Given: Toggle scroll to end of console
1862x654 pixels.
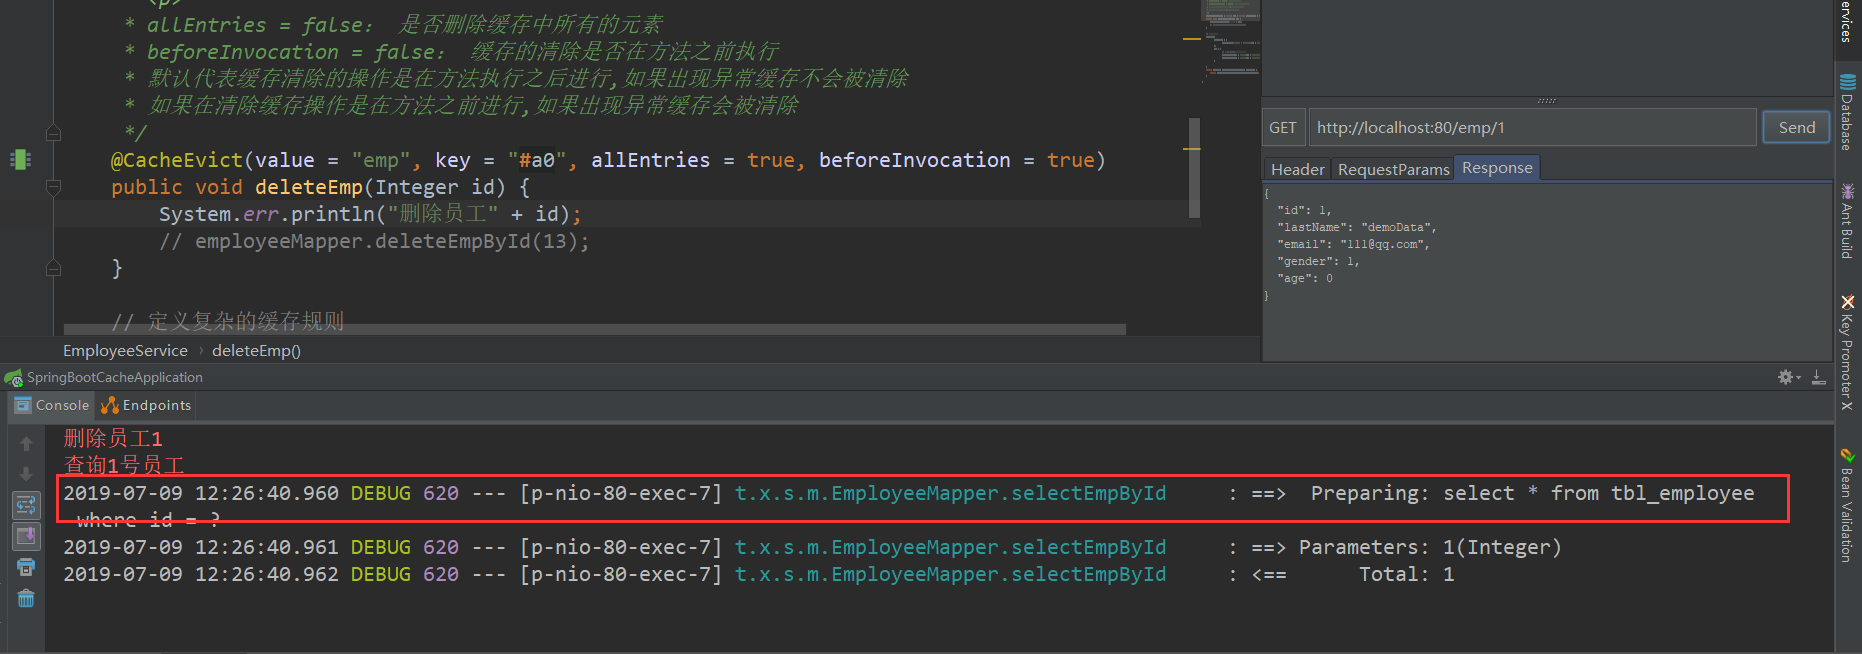Looking at the screenshot, I should coord(26,536).
